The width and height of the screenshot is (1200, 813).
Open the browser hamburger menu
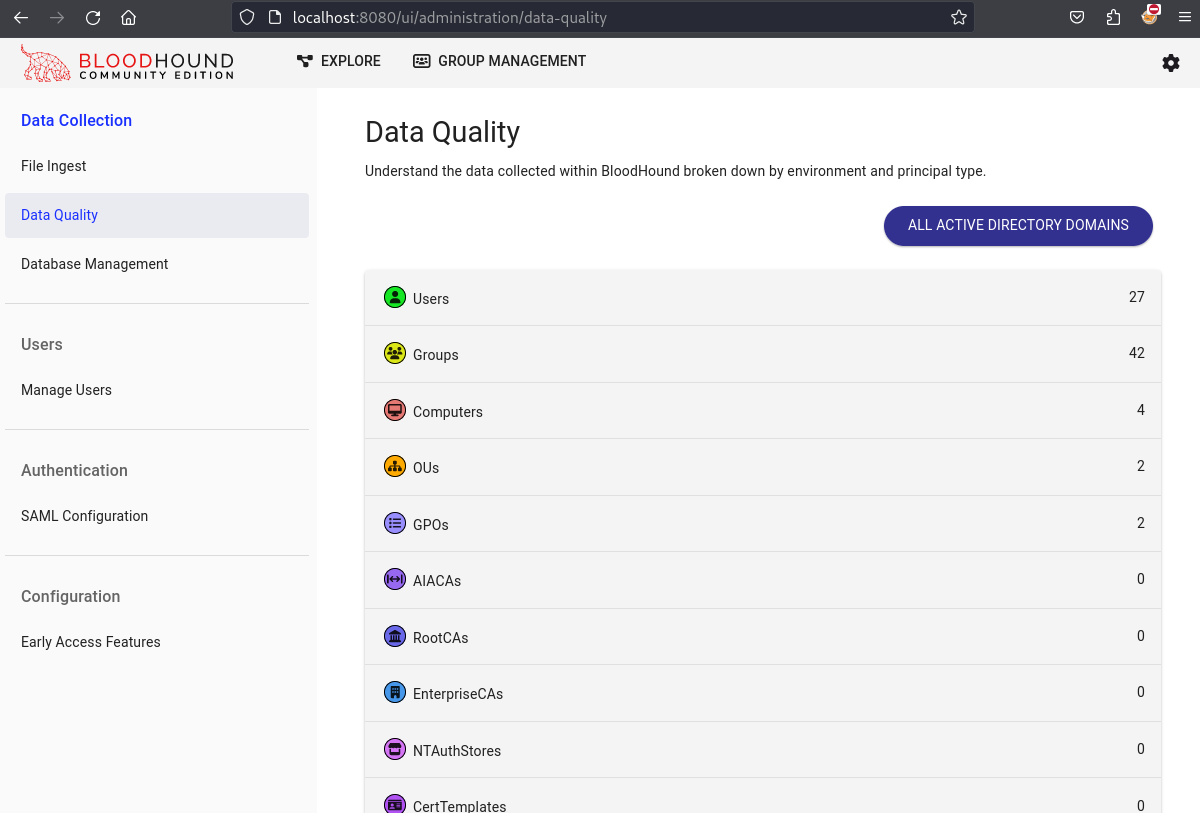(1184, 17)
